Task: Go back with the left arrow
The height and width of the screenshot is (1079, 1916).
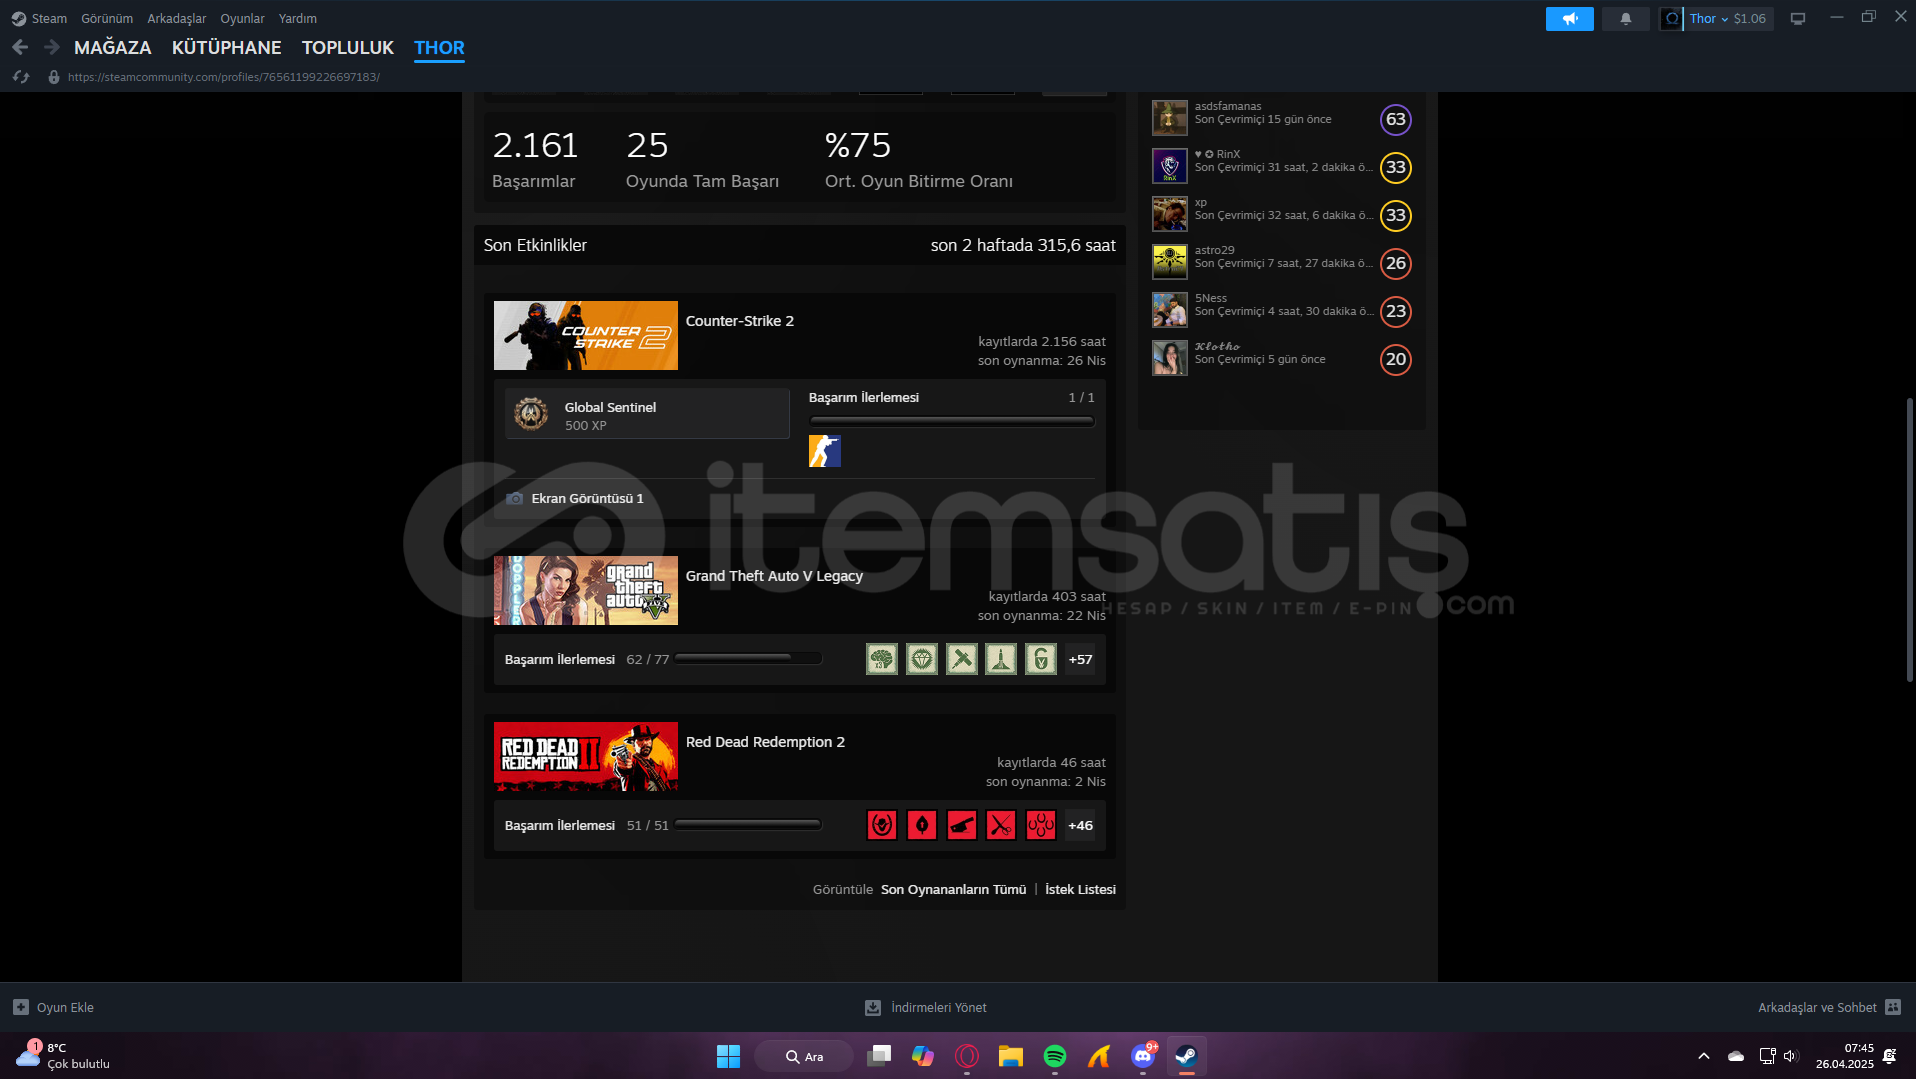Action: tap(19, 47)
